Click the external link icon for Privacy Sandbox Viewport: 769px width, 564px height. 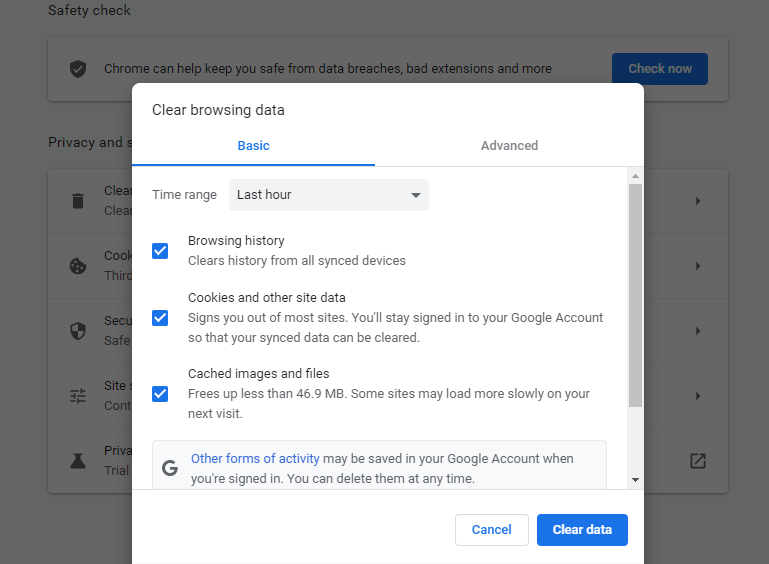(x=698, y=461)
